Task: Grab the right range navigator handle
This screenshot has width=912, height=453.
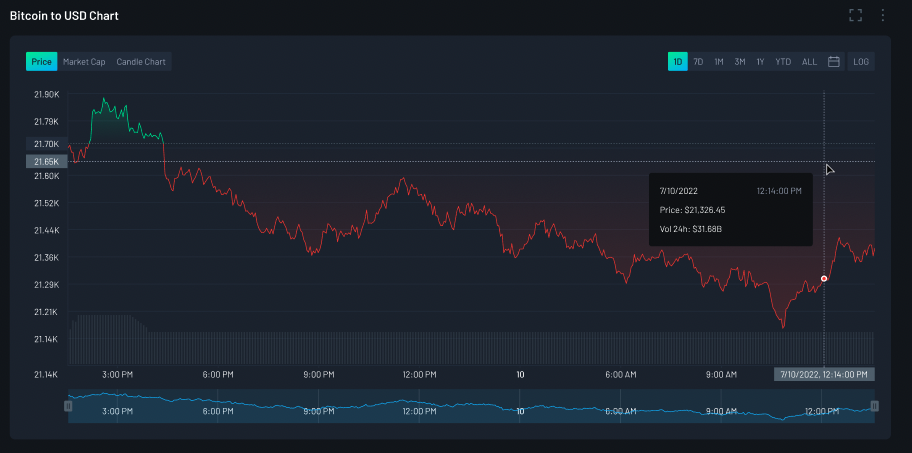Action: [874, 406]
